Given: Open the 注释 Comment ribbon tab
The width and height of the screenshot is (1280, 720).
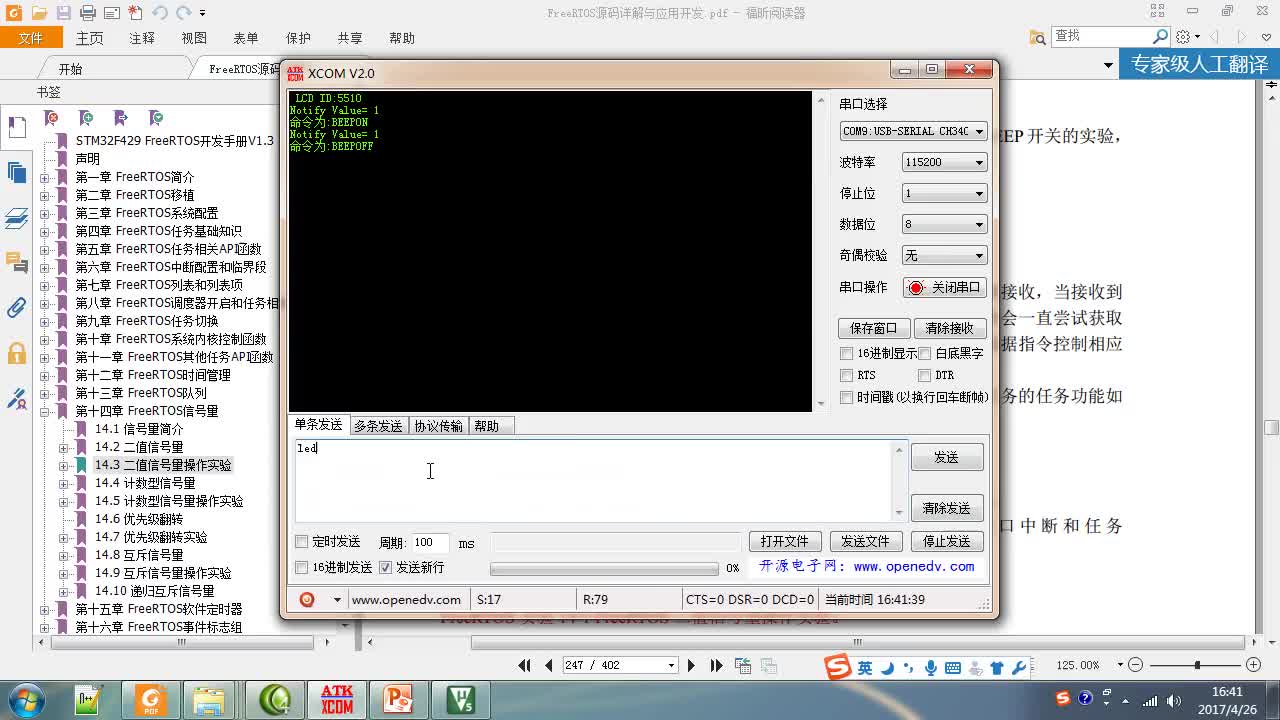Looking at the screenshot, I should pos(142,38).
